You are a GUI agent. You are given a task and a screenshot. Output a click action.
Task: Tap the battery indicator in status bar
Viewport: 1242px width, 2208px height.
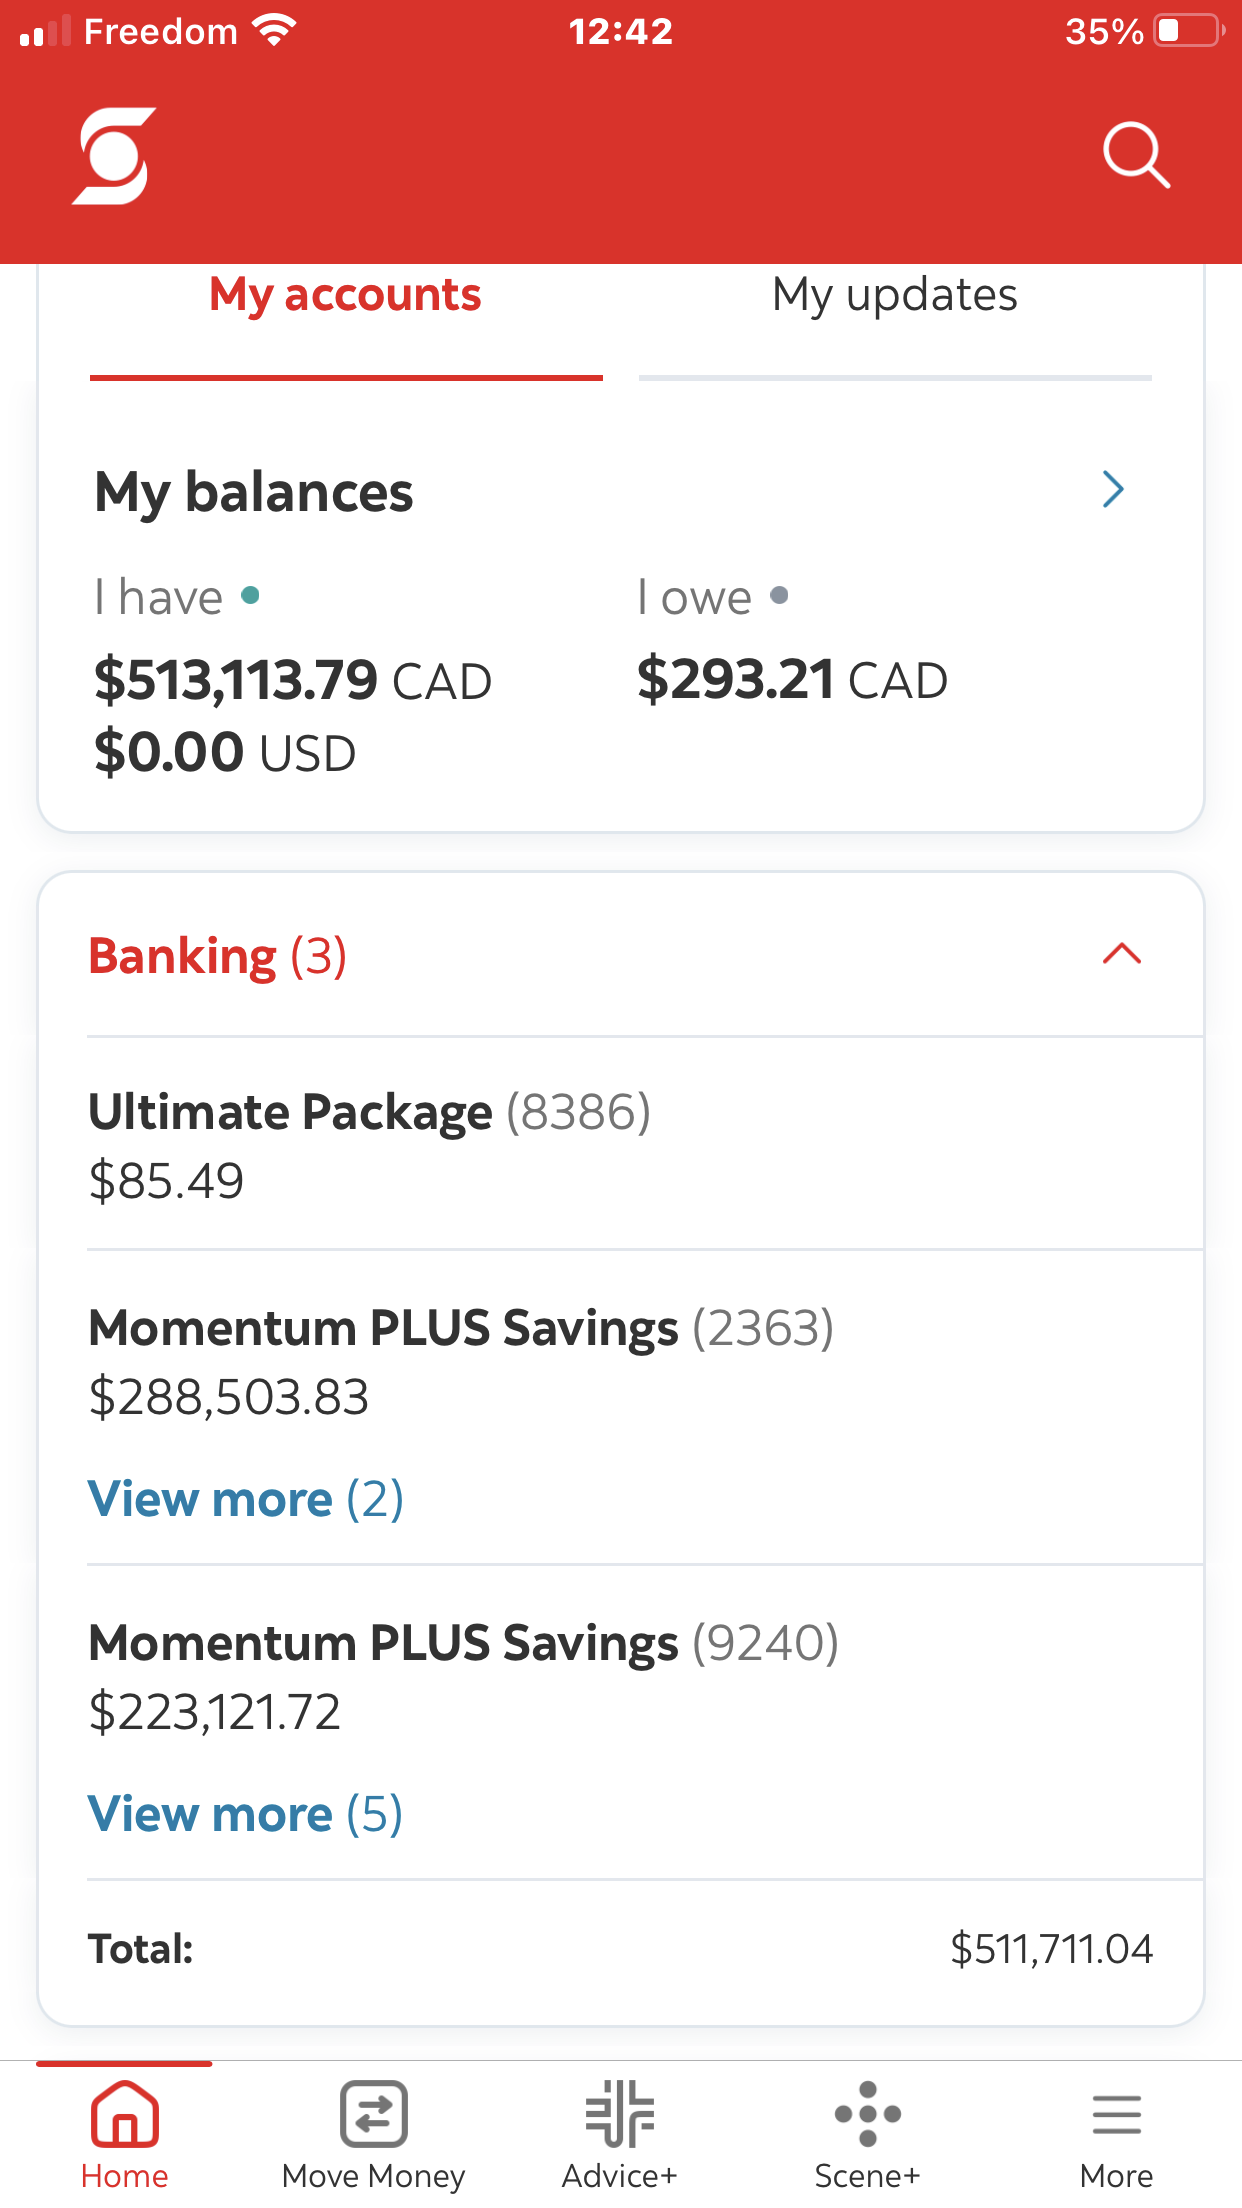1188,31
